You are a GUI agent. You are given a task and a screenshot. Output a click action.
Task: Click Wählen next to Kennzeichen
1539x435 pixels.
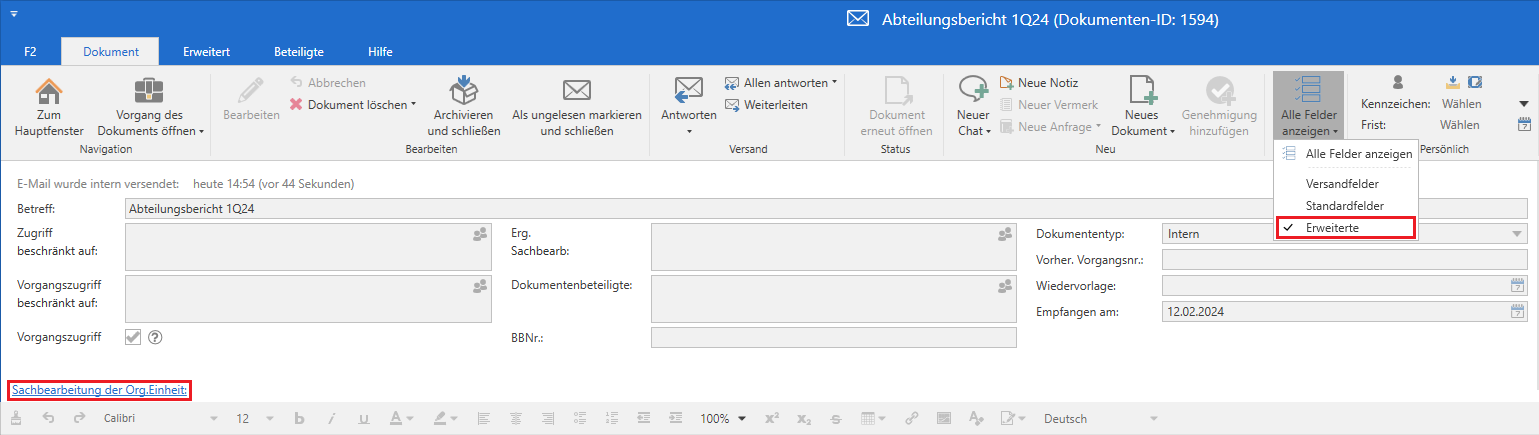tap(1460, 104)
